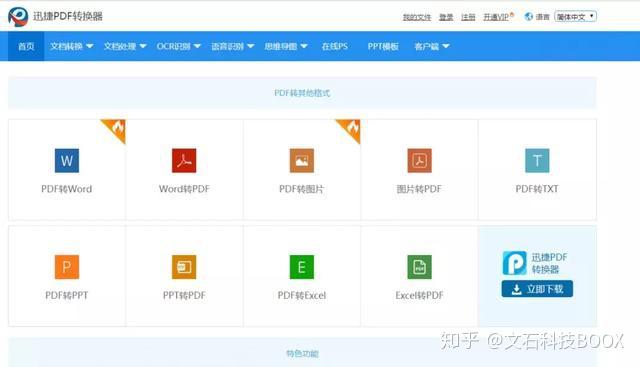This screenshot has width=640, height=367.
Task: Open the PDF转TXT teal T icon
Action: click(x=537, y=160)
